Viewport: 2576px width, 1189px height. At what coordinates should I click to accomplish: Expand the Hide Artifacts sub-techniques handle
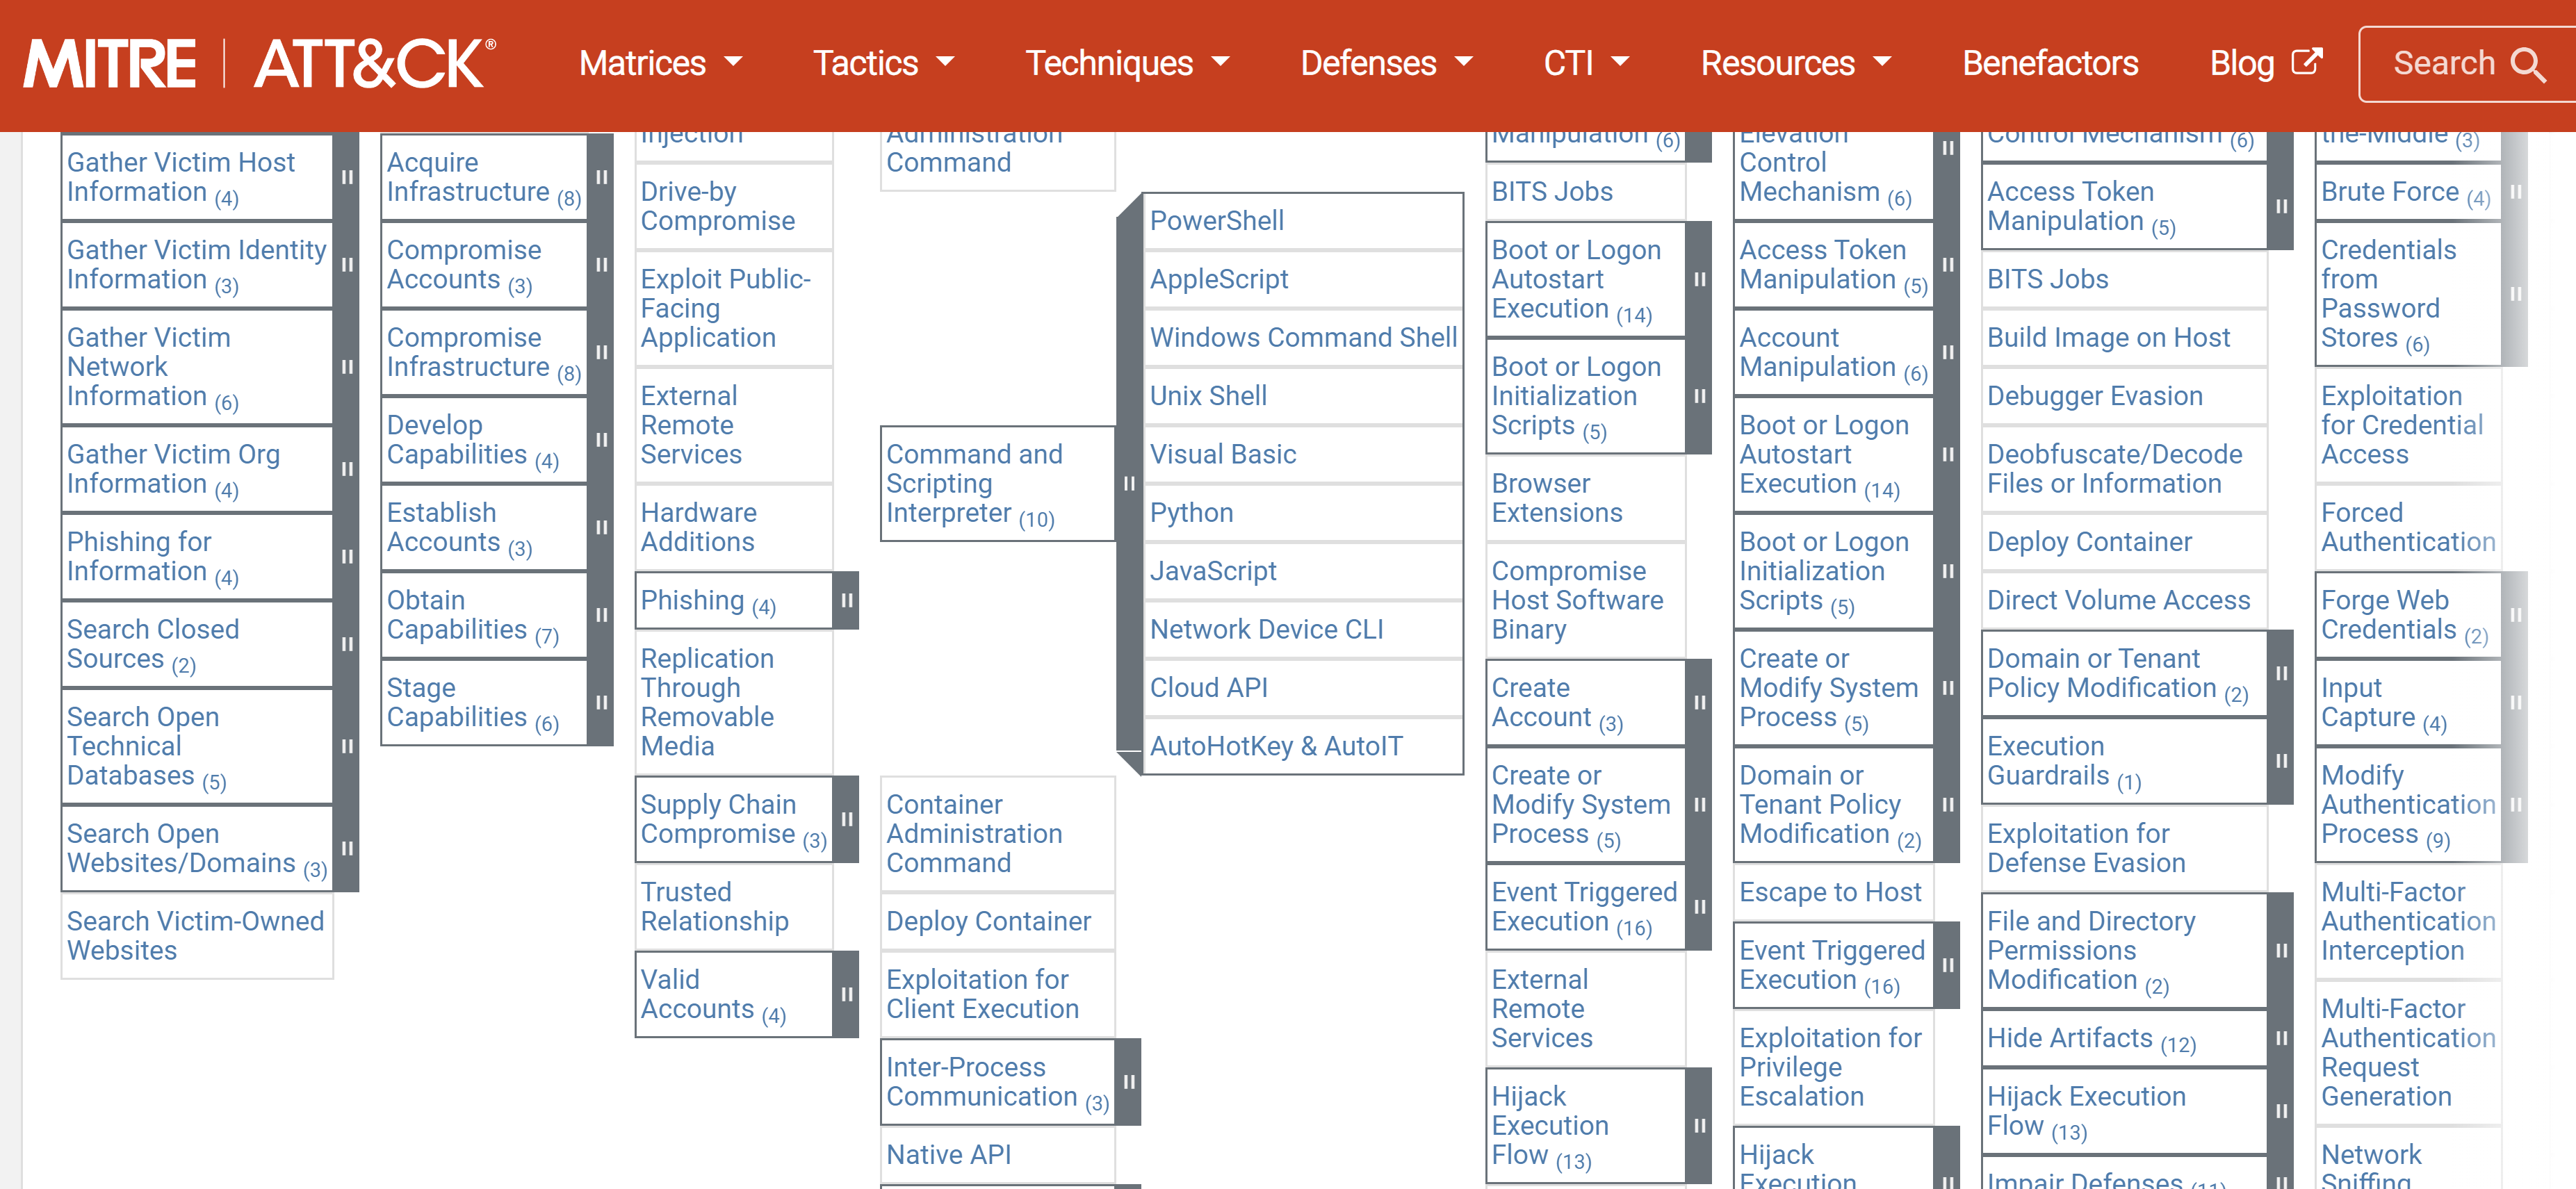(x=2281, y=1038)
